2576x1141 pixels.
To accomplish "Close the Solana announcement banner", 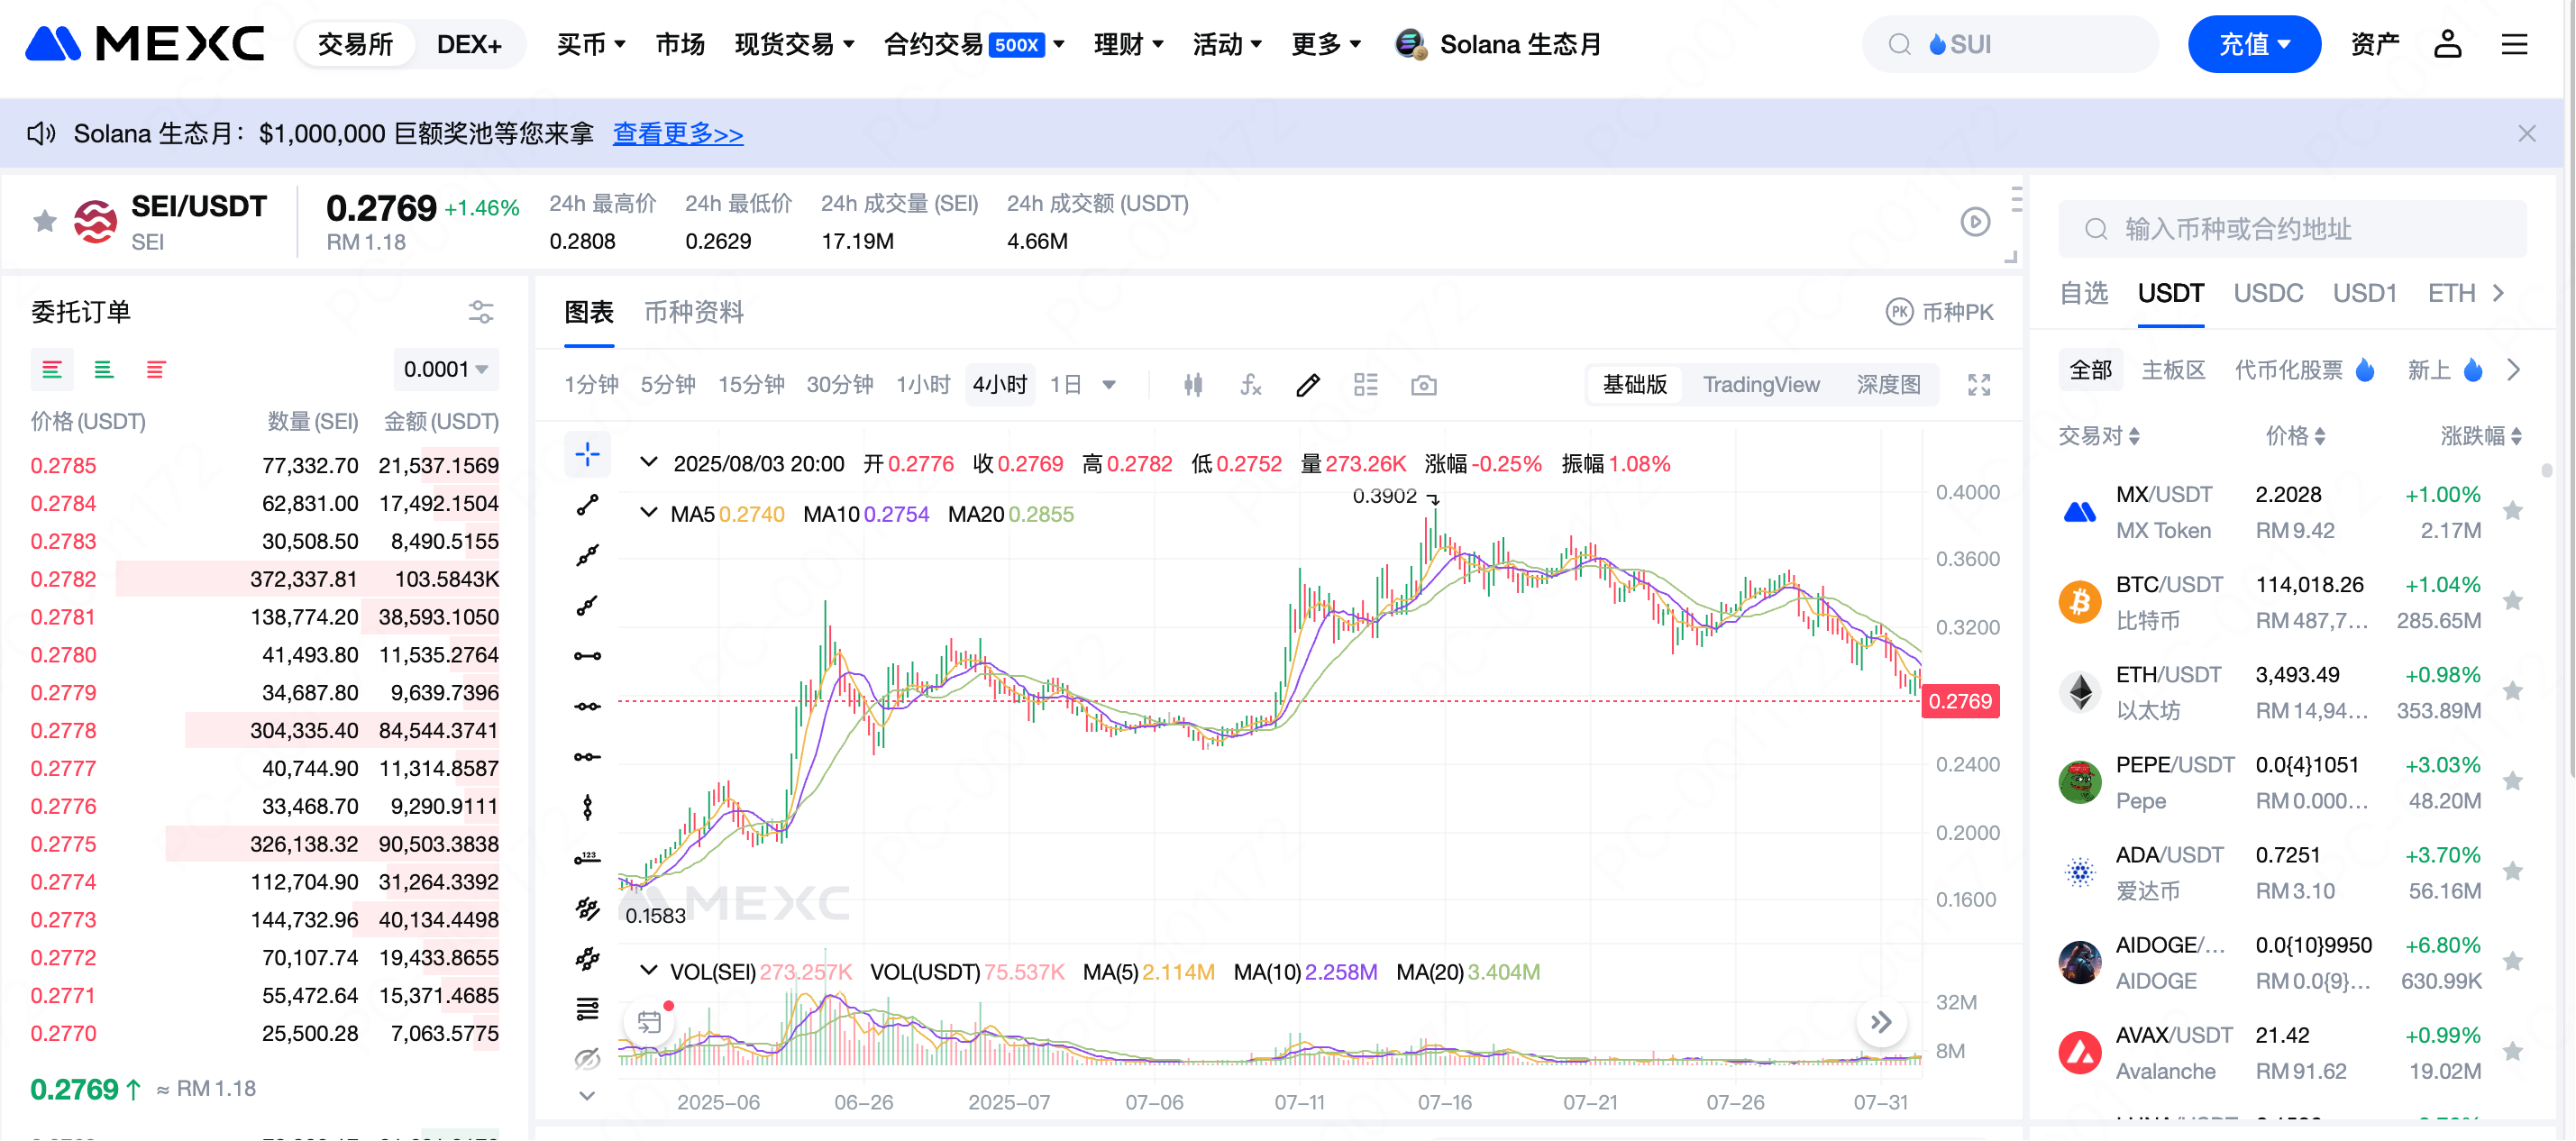I will [x=2527, y=134].
